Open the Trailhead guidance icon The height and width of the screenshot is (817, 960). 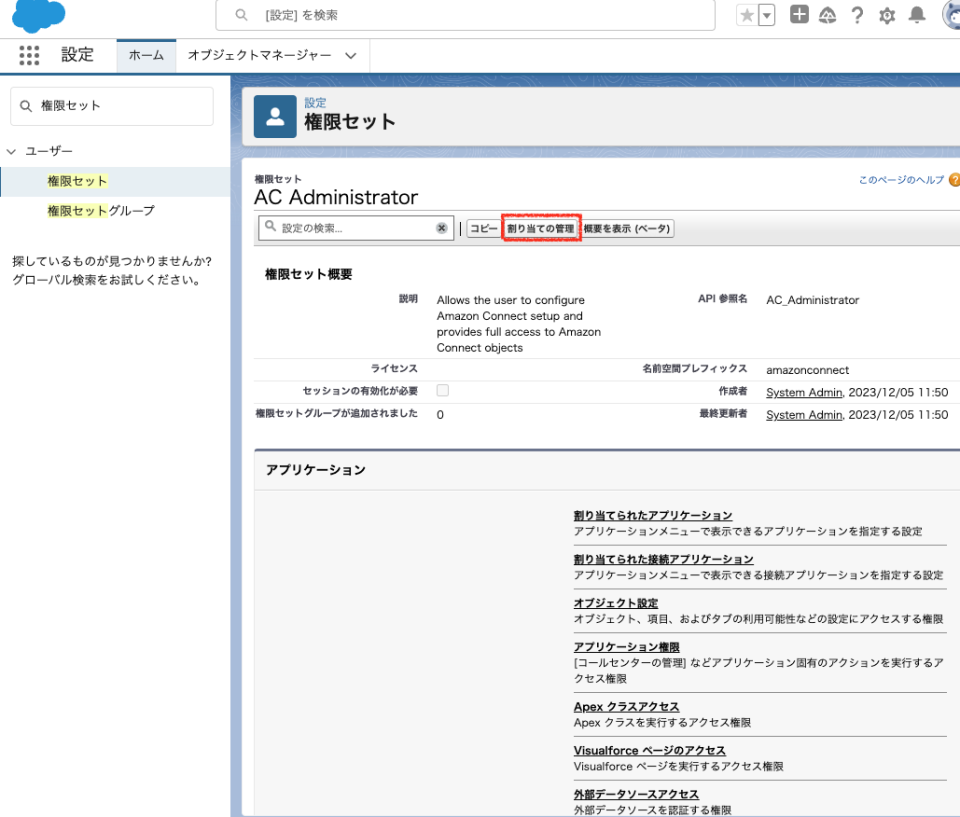coord(827,15)
